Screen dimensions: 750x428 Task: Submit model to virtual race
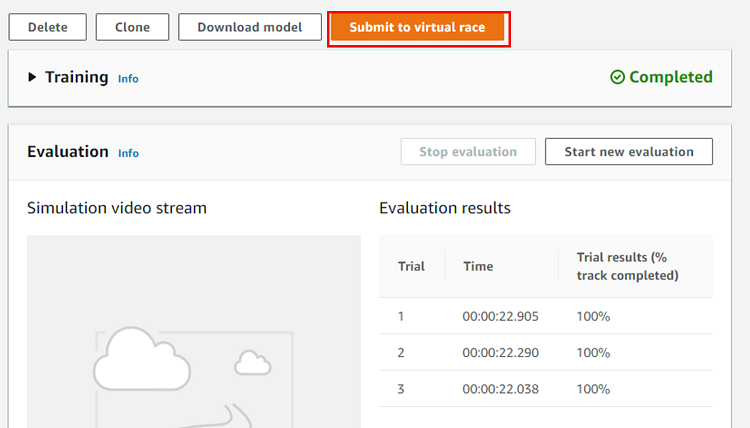417,27
